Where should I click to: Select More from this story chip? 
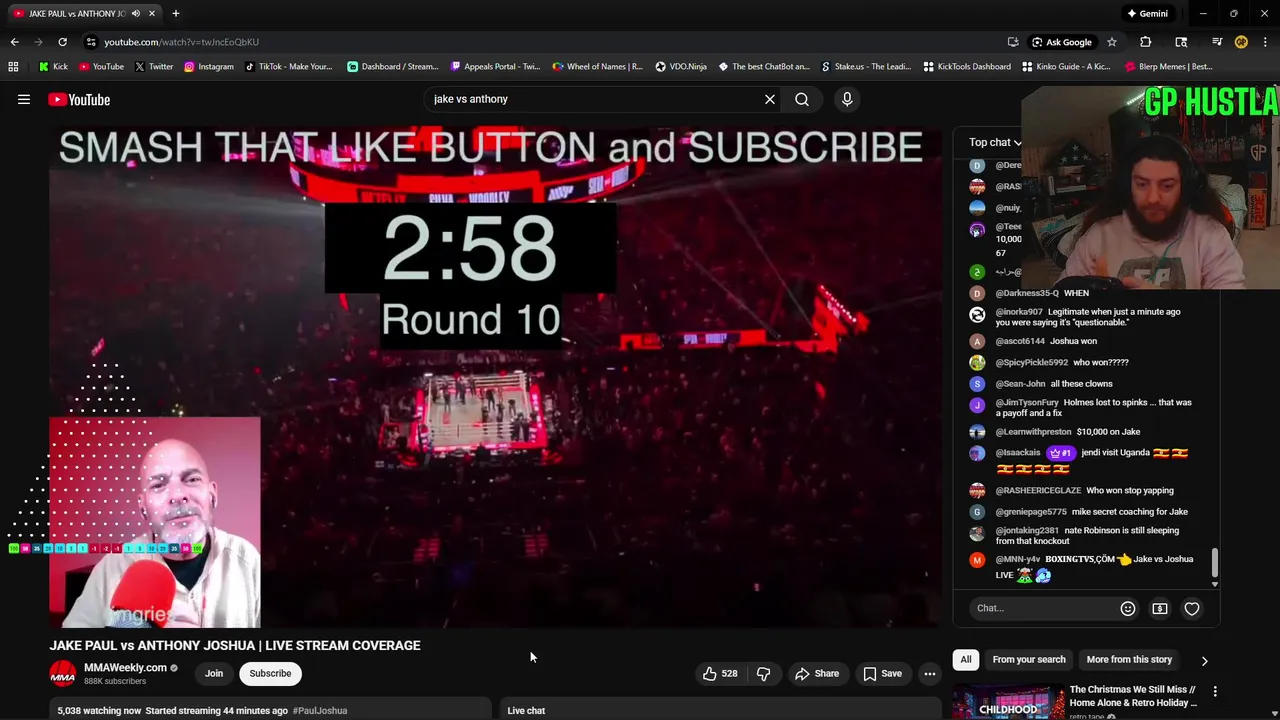point(1129,660)
